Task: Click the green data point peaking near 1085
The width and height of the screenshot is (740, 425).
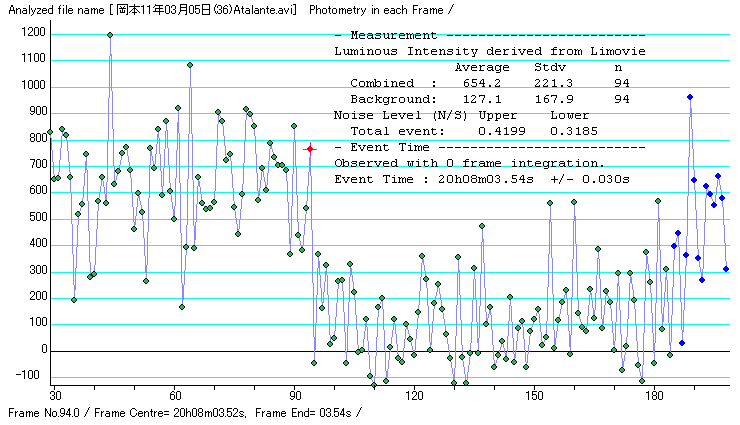Action: tap(190, 65)
